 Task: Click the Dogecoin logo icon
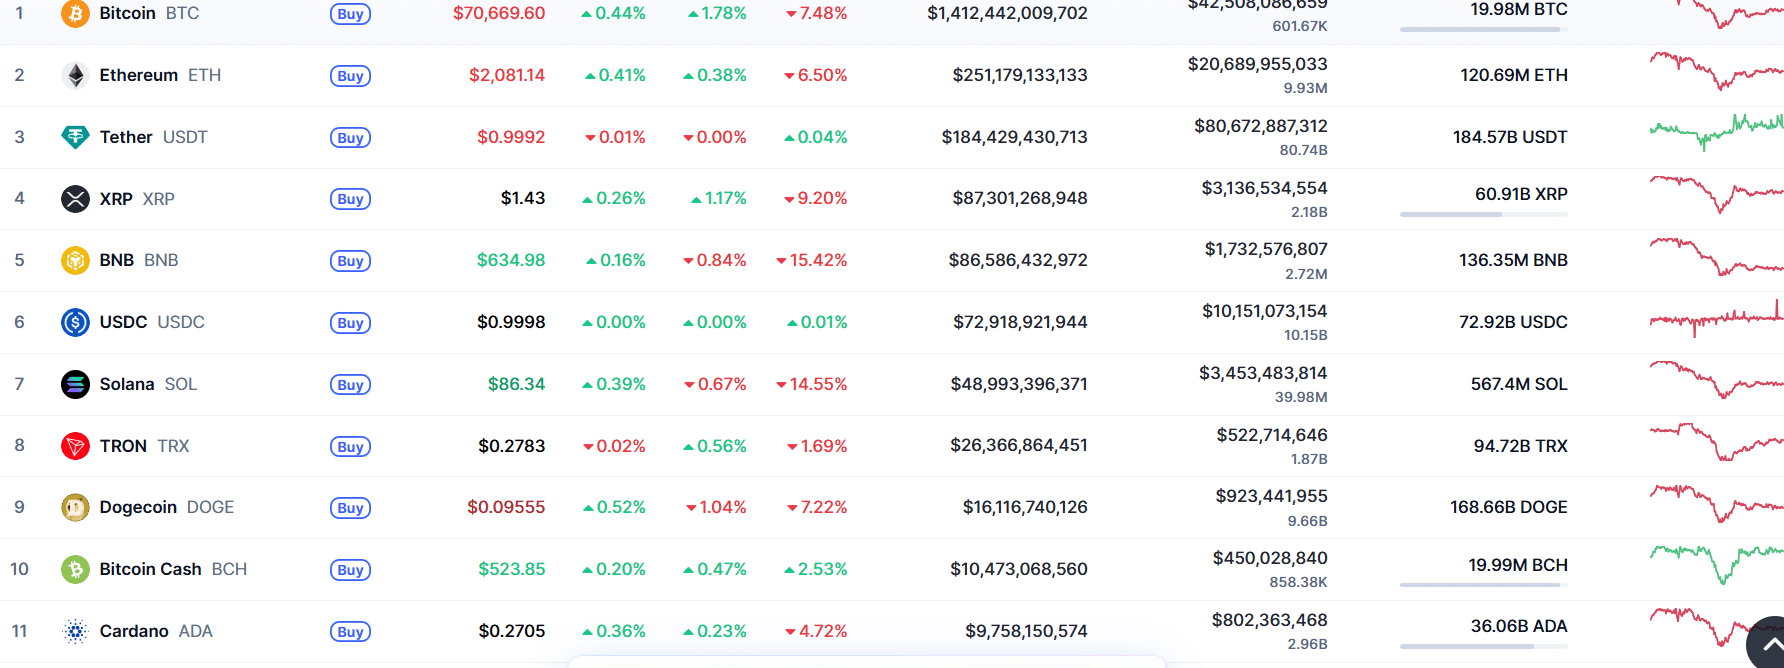(75, 507)
